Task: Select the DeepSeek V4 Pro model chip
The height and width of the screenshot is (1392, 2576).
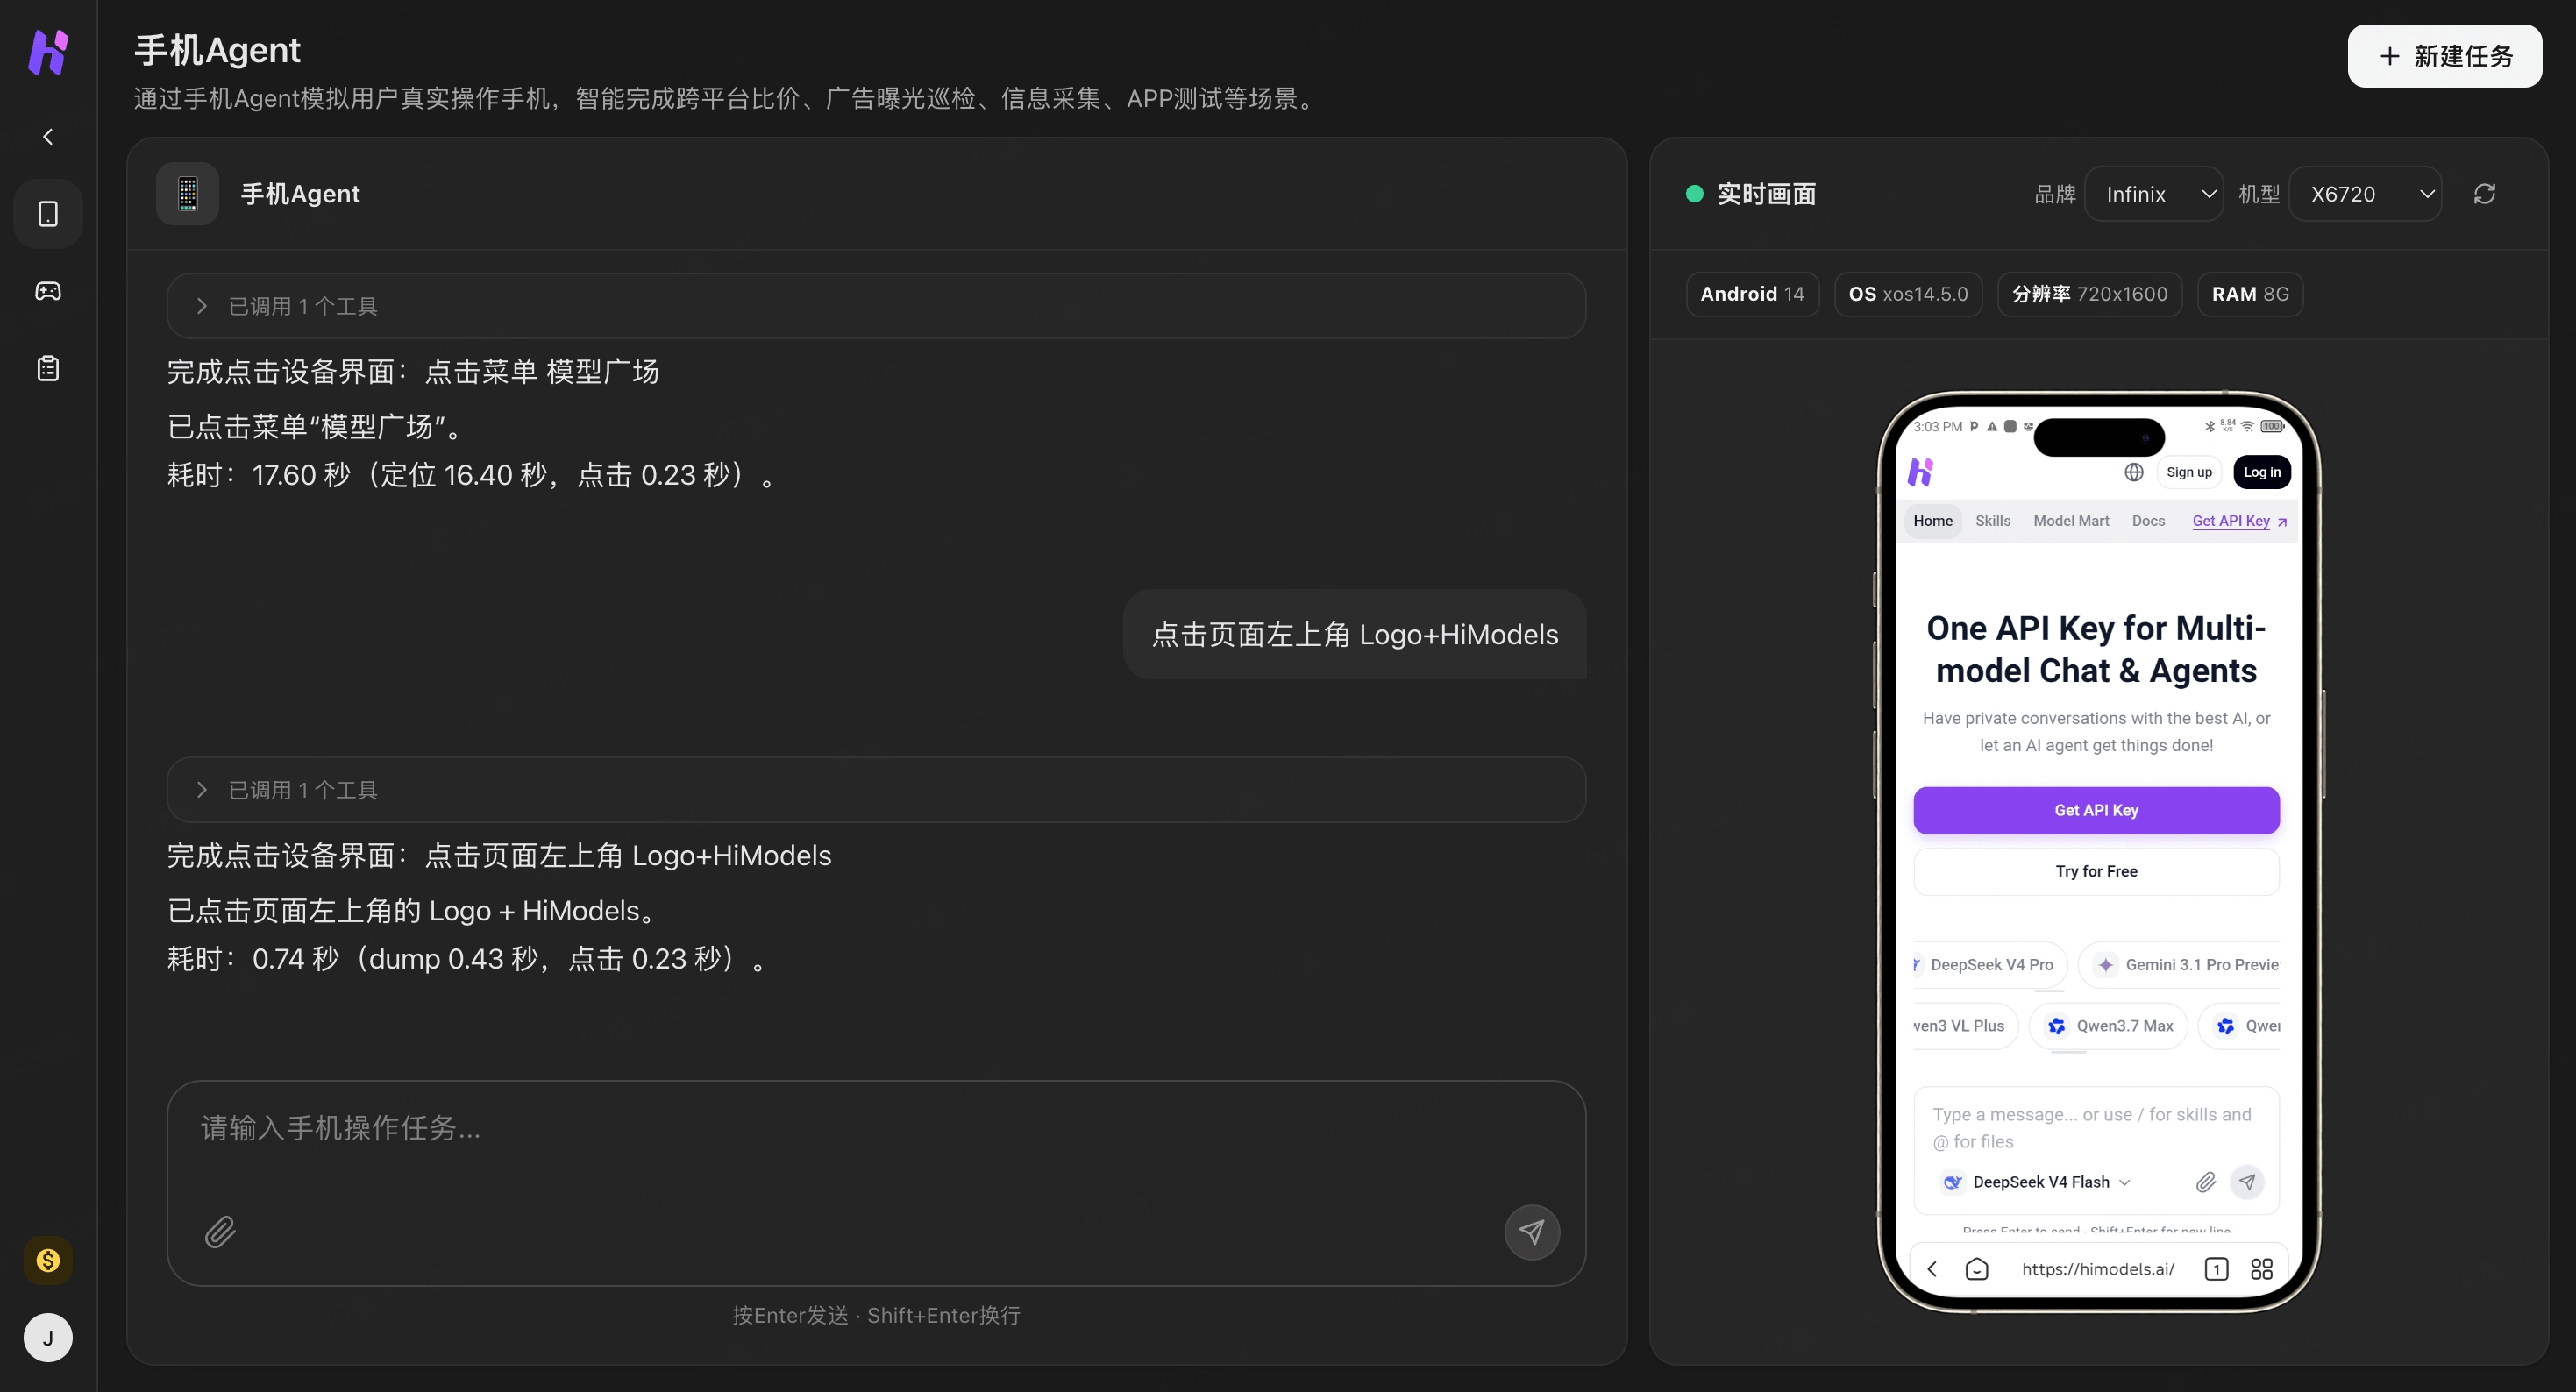Action: pyautogui.click(x=1989, y=965)
